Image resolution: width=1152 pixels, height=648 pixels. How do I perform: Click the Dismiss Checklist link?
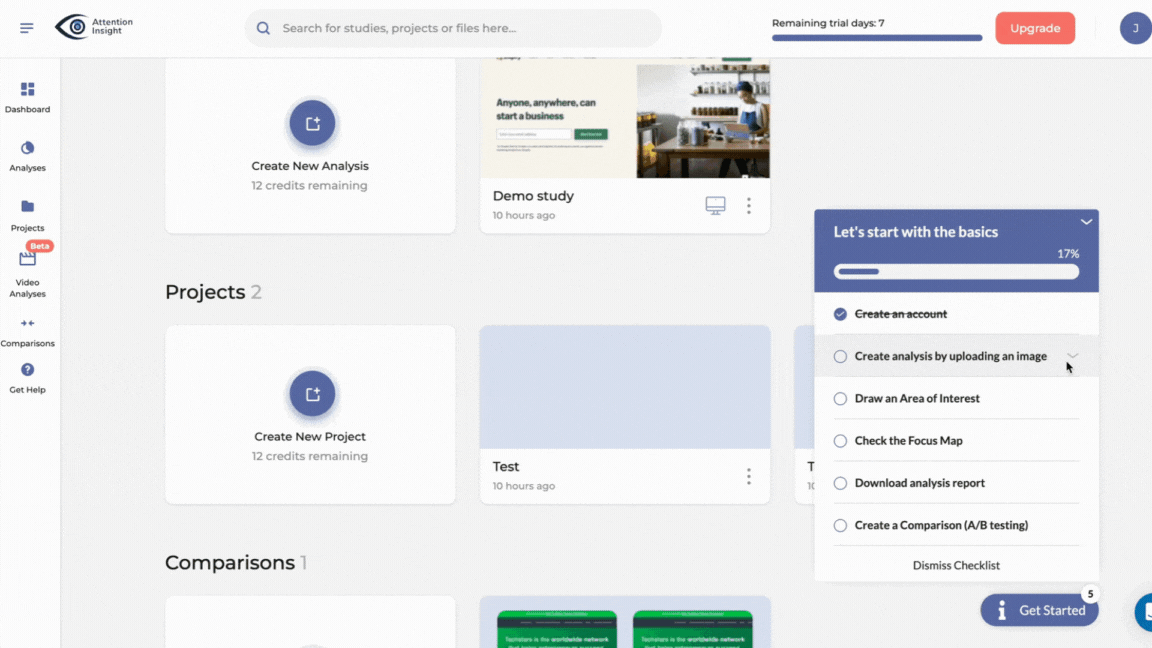[x=955, y=565]
